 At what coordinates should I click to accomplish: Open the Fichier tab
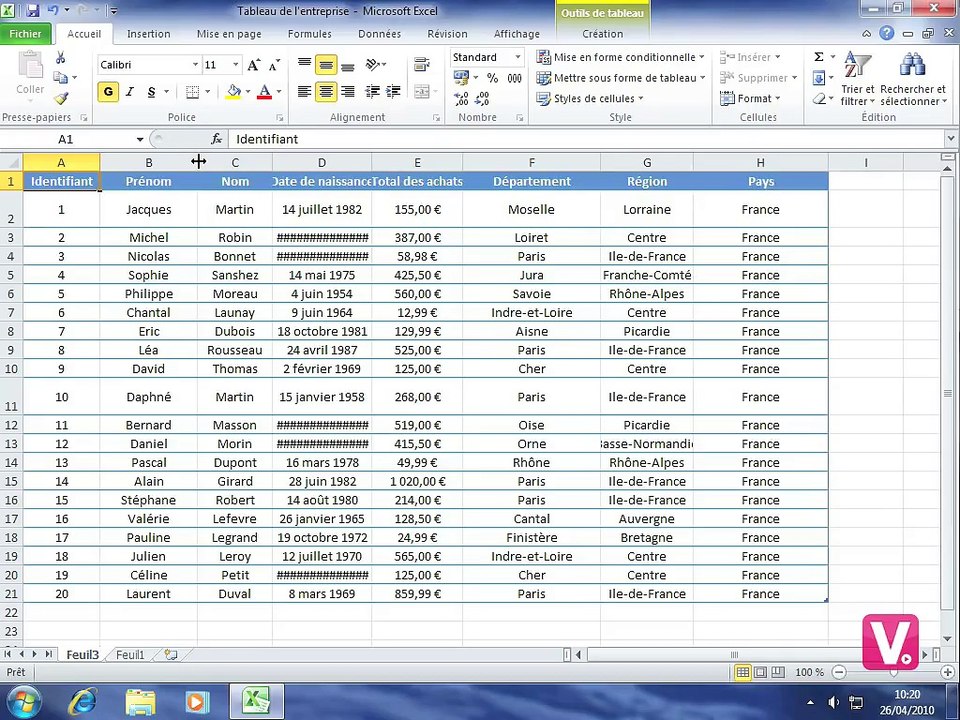26,34
